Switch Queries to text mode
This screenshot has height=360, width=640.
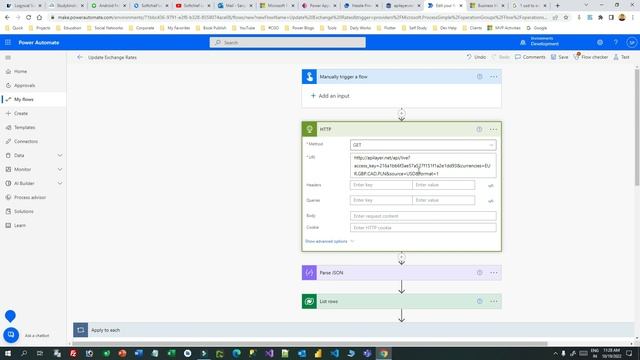click(x=491, y=201)
